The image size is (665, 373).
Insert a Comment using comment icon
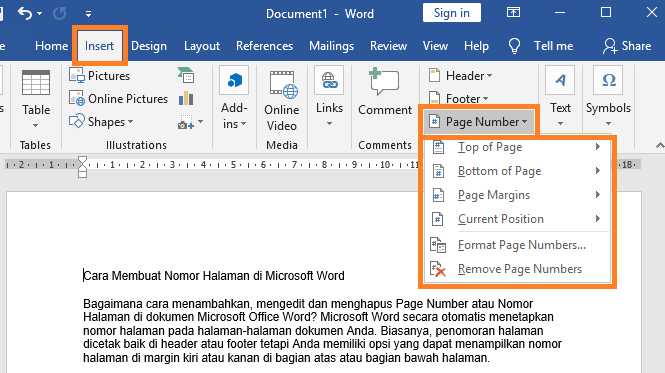pos(384,81)
